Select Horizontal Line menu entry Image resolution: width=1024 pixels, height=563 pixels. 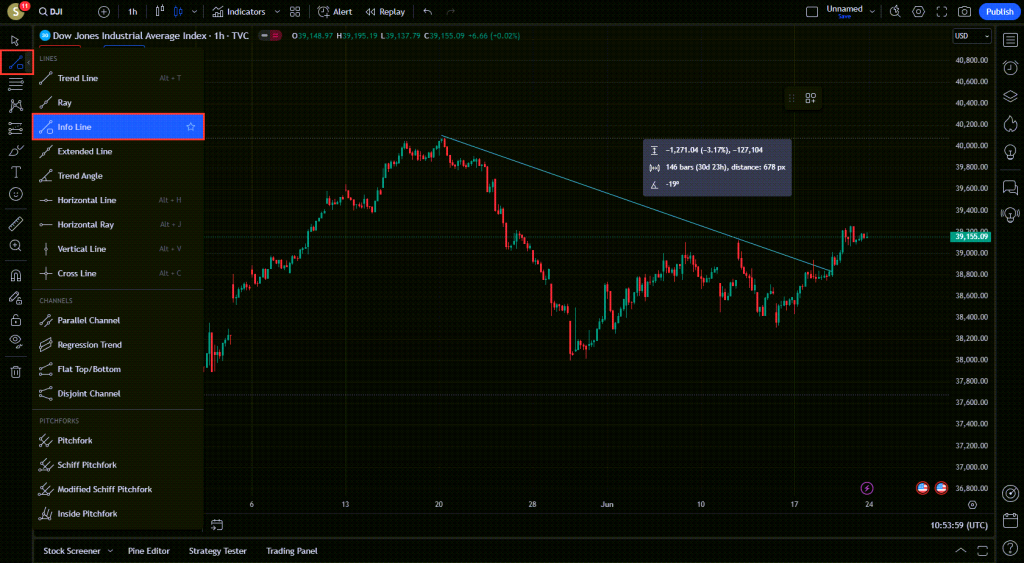(x=118, y=201)
